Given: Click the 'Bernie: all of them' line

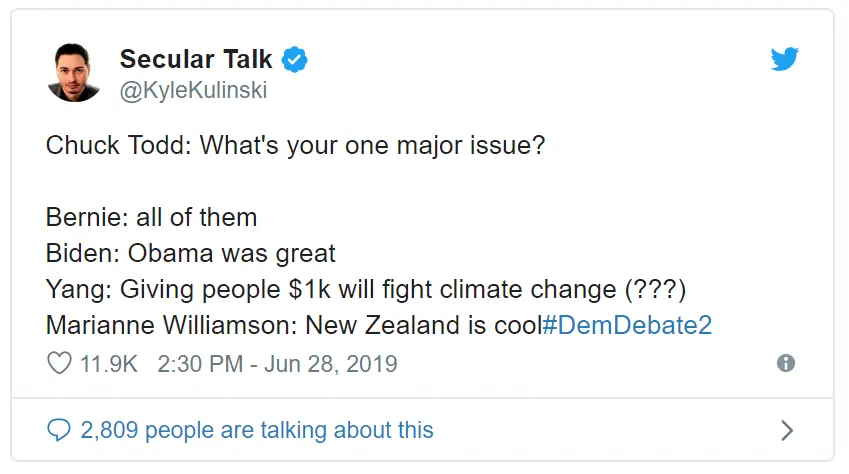Looking at the screenshot, I should coord(151,217).
